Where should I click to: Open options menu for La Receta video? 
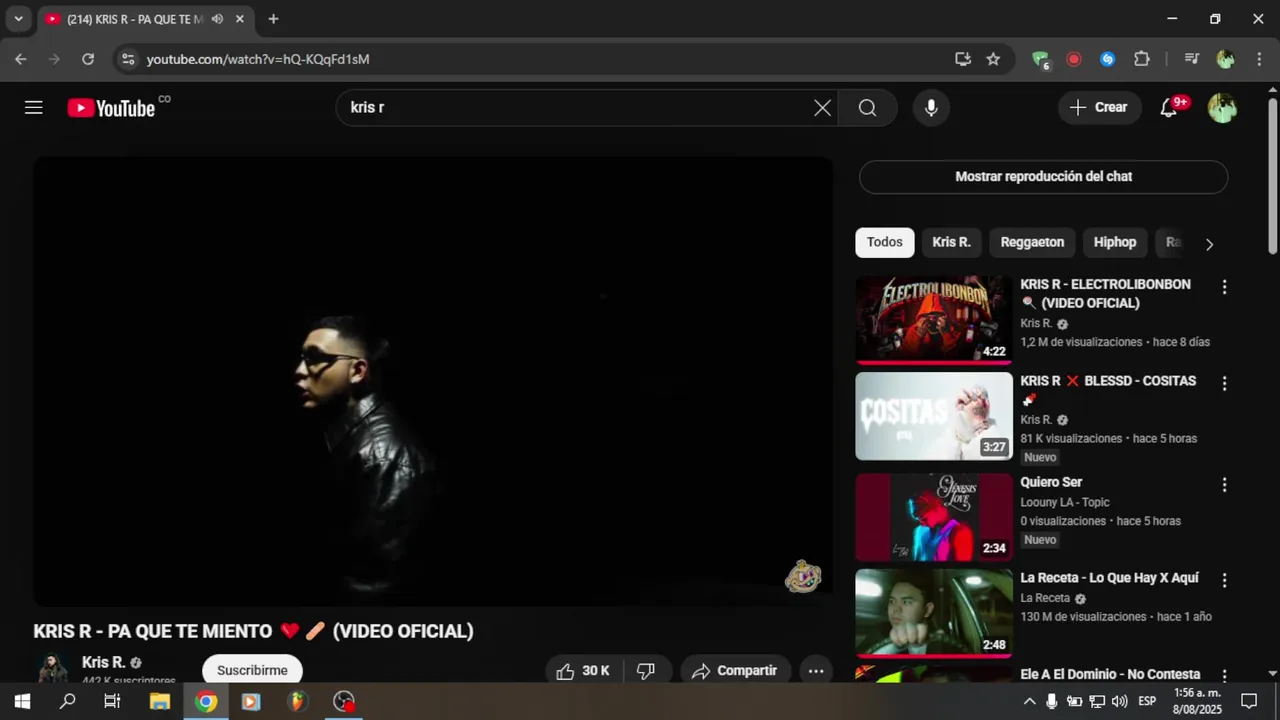[x=1224, y=580]
